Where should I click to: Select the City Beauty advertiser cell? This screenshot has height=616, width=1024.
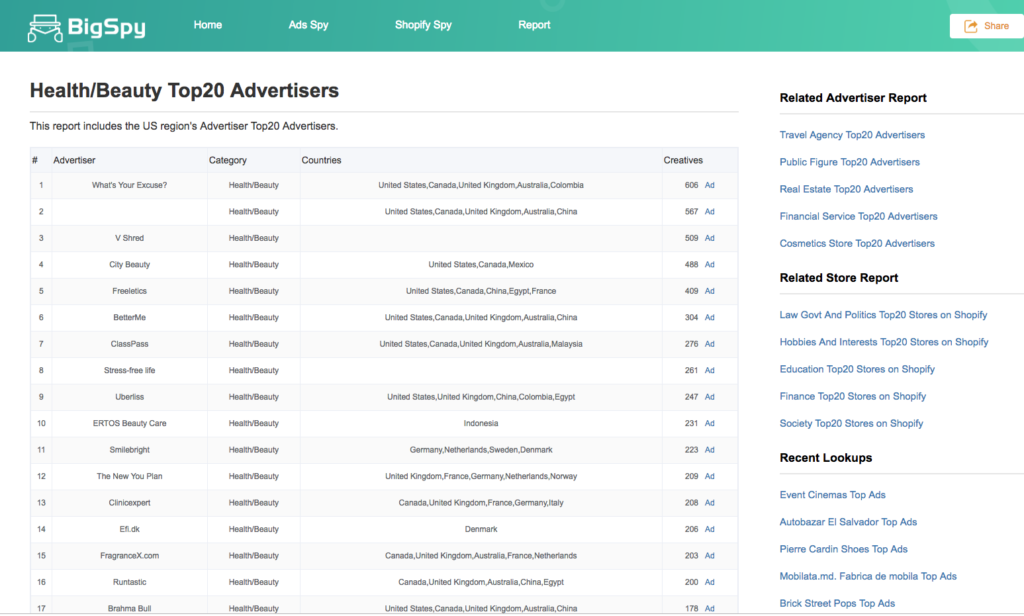click(x=129, y=265)
